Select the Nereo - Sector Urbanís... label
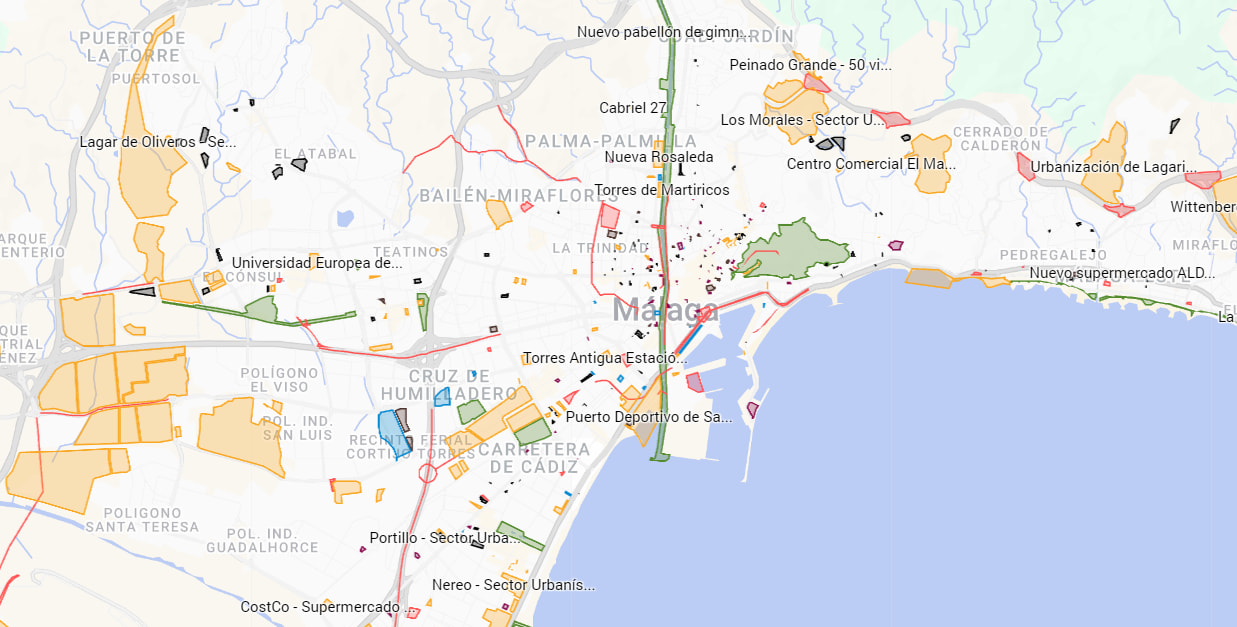 click(513, 585)
